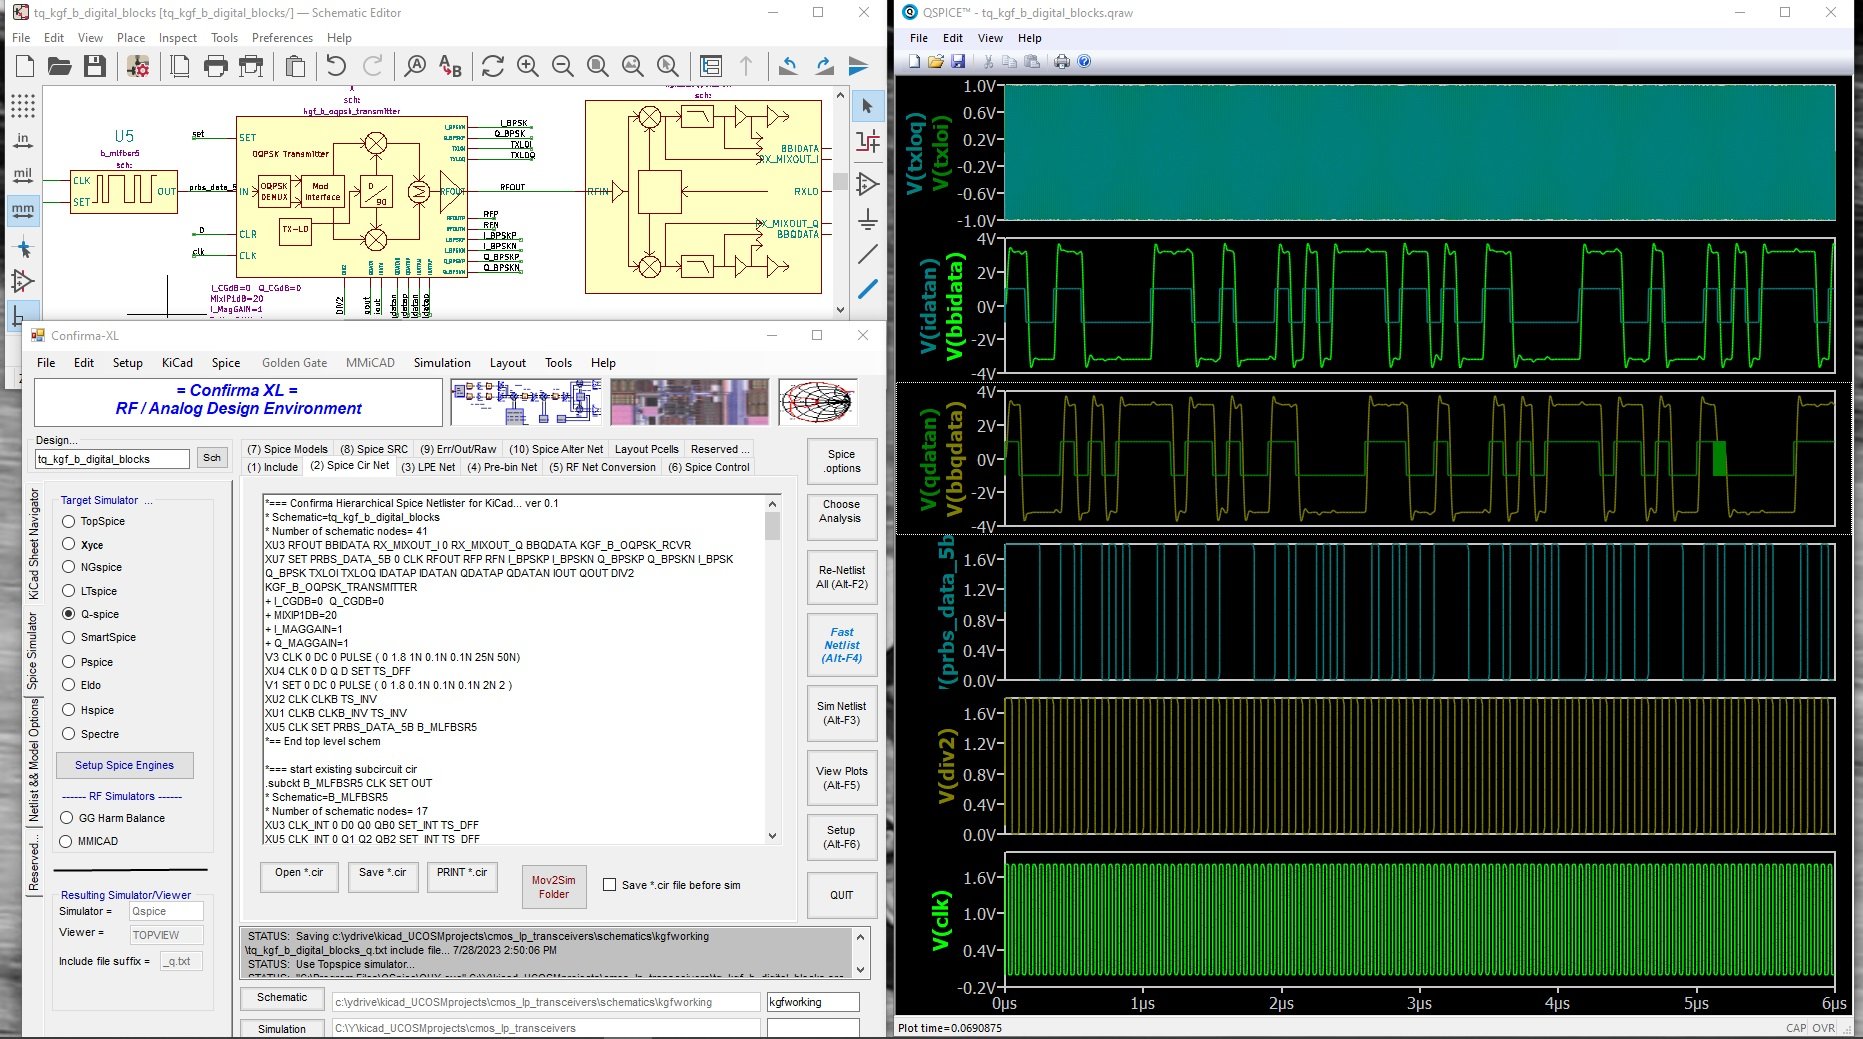Screen dimensions: 1863x1039
Task: Click the QSPICE help icon
Action: click(1084, 62)
